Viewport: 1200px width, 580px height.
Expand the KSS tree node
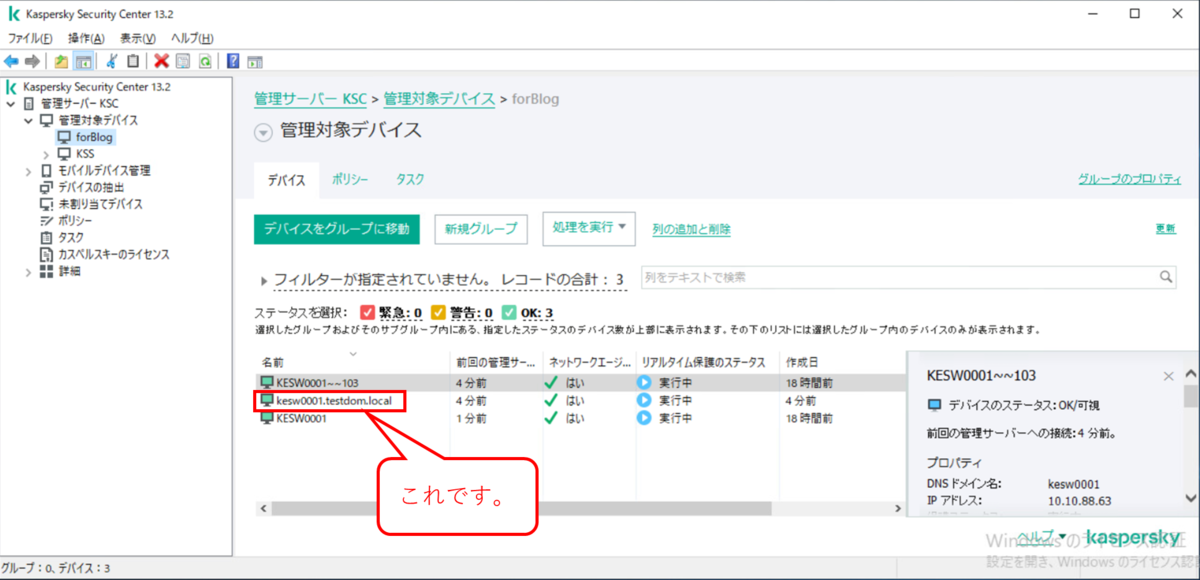click(46, 154)
